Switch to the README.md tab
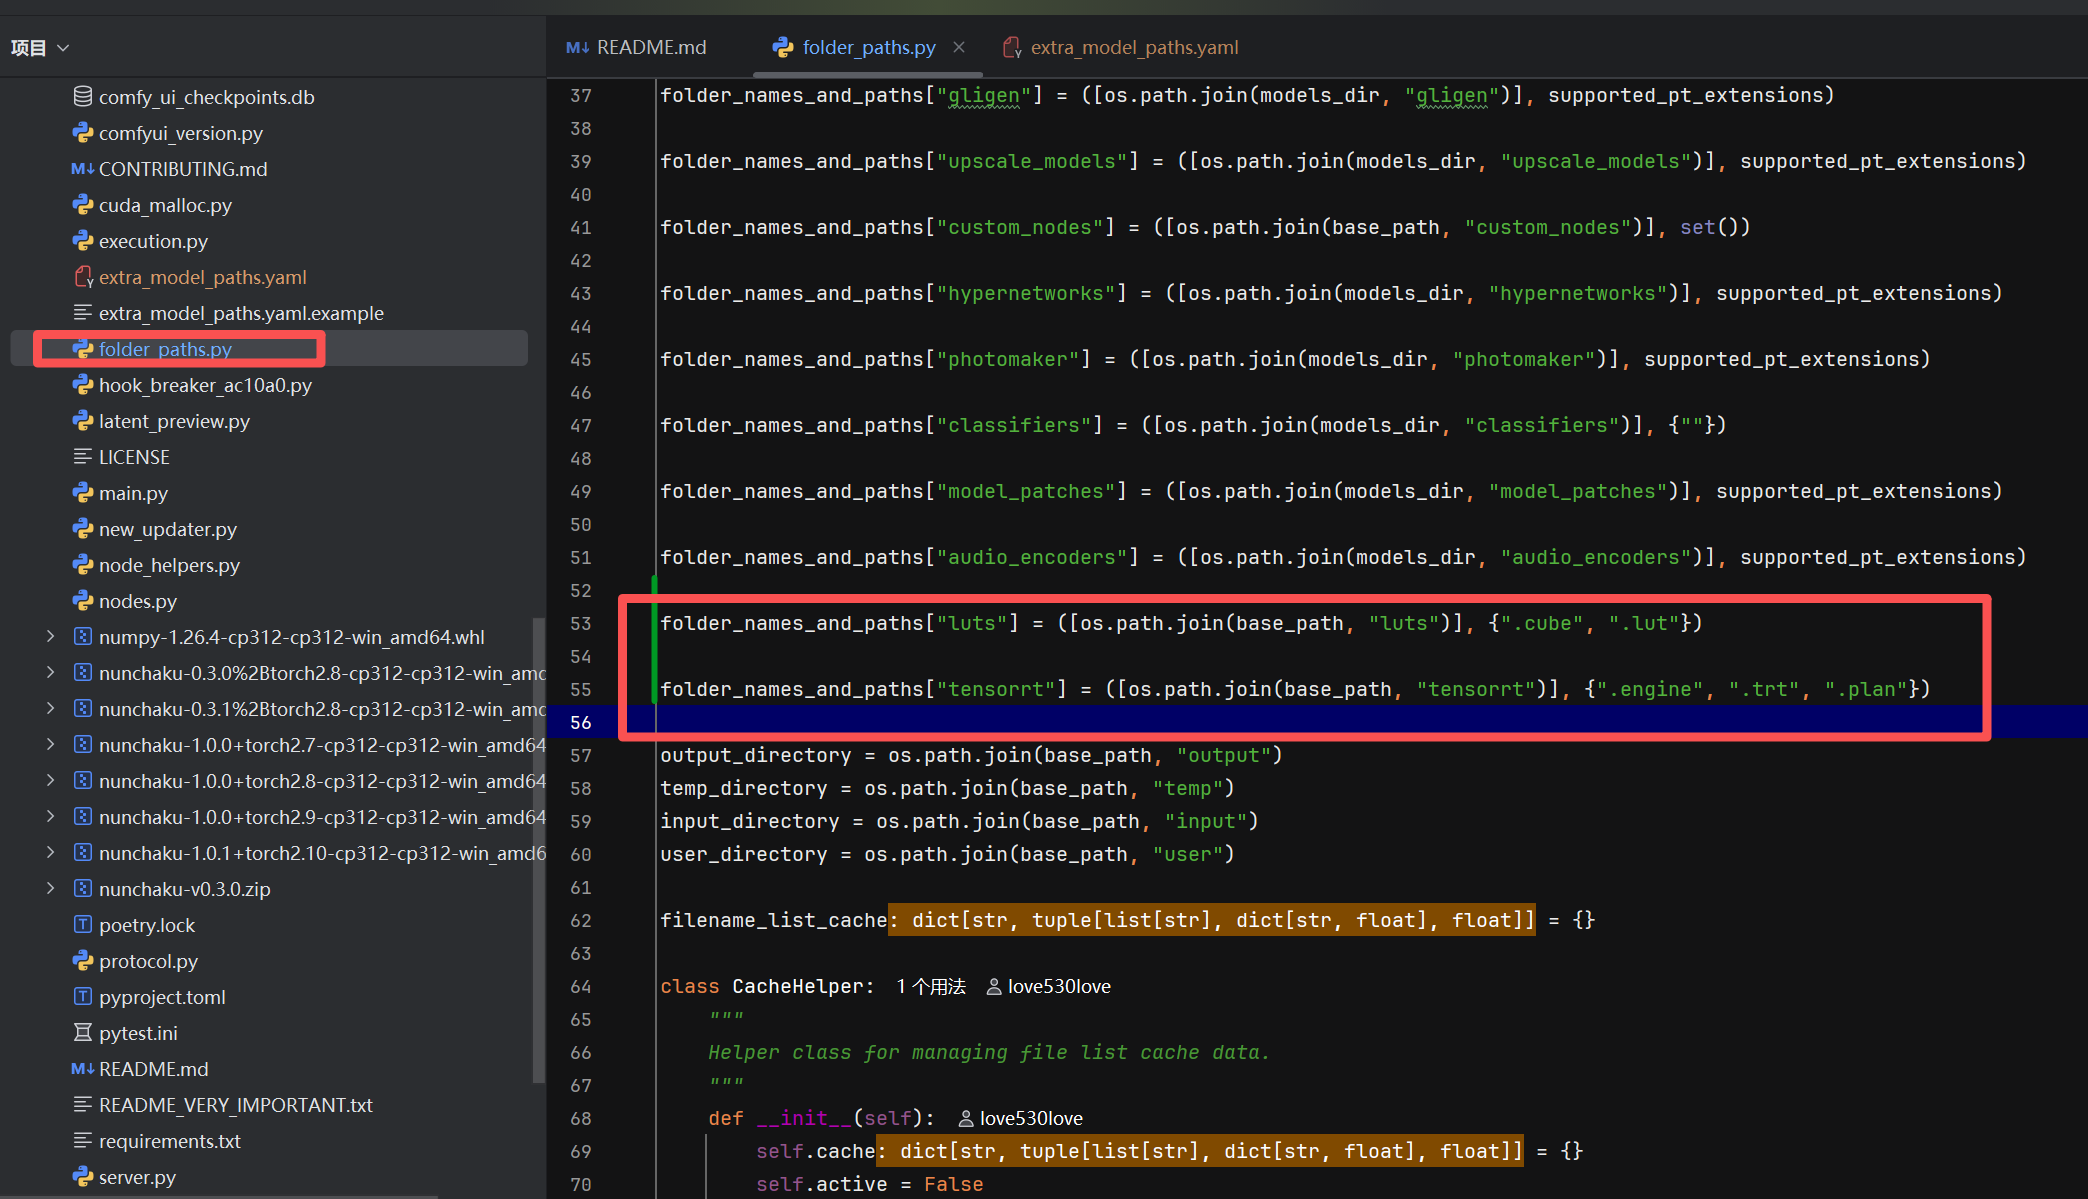 pyautogui.click(x=637, y=47)
